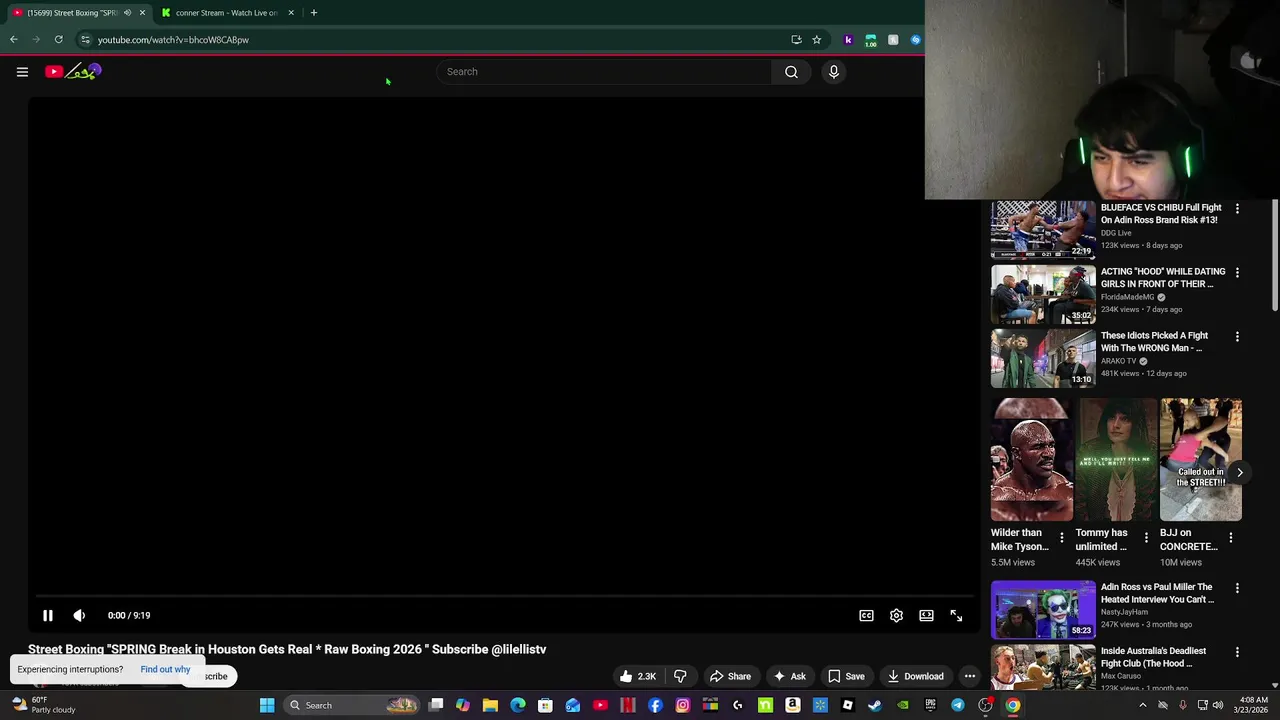The width and height of the screenshot is (1280, 720).
Task: Click the search magnifier button
Action: [x=791, y=71]
